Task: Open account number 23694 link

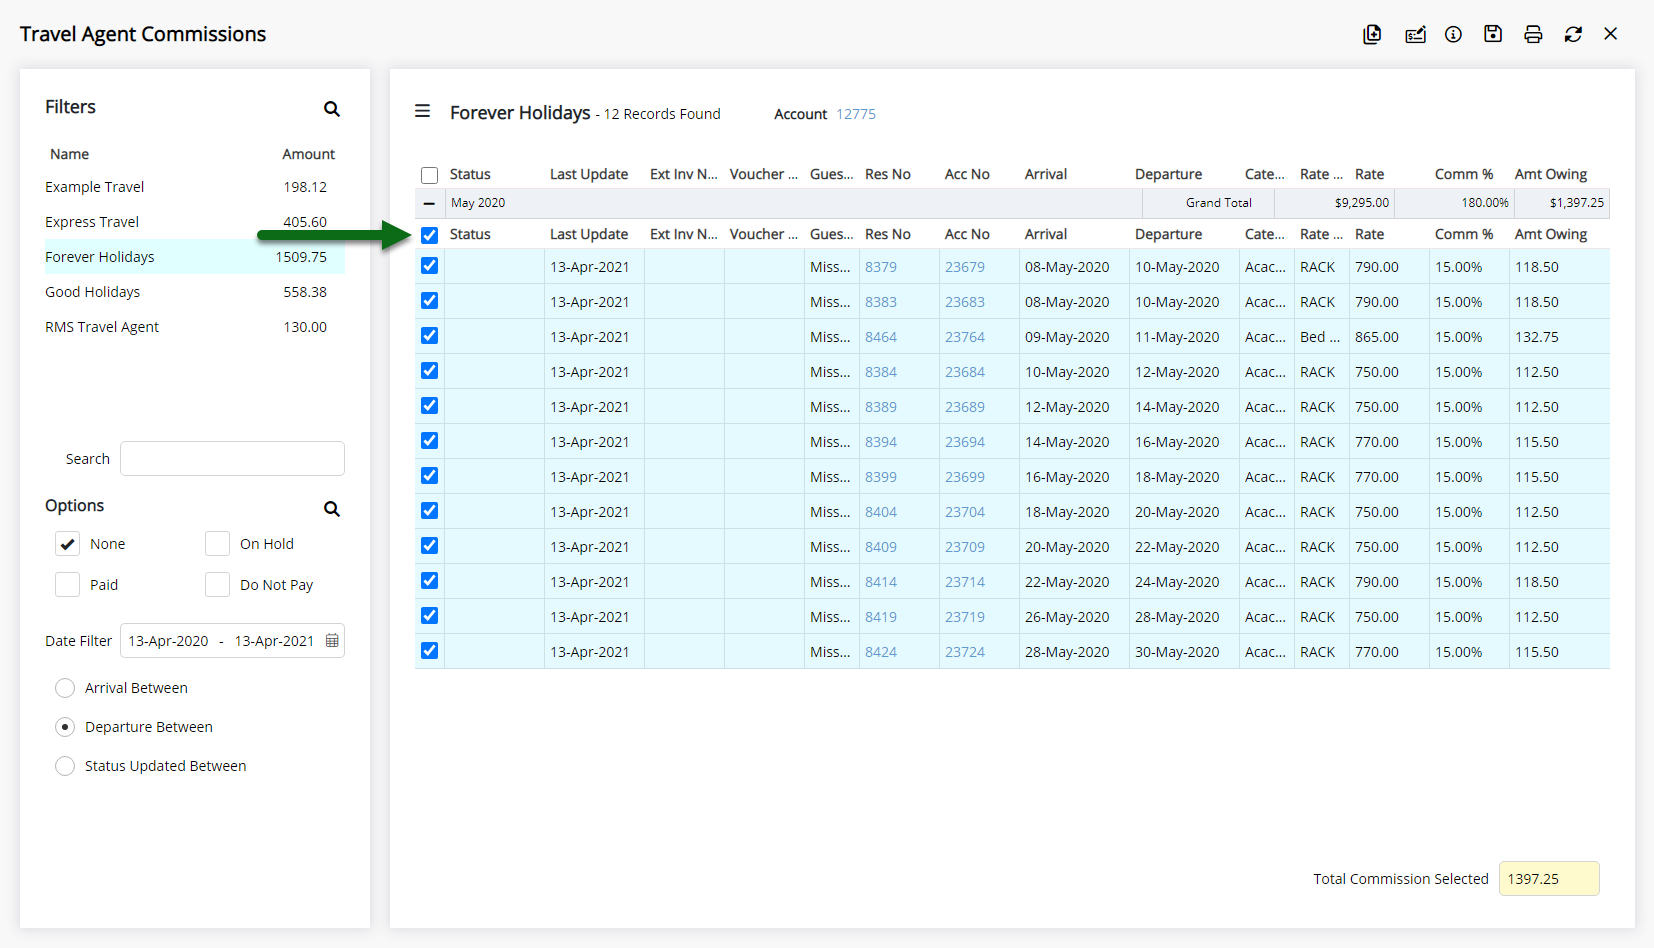Action: 965,442
